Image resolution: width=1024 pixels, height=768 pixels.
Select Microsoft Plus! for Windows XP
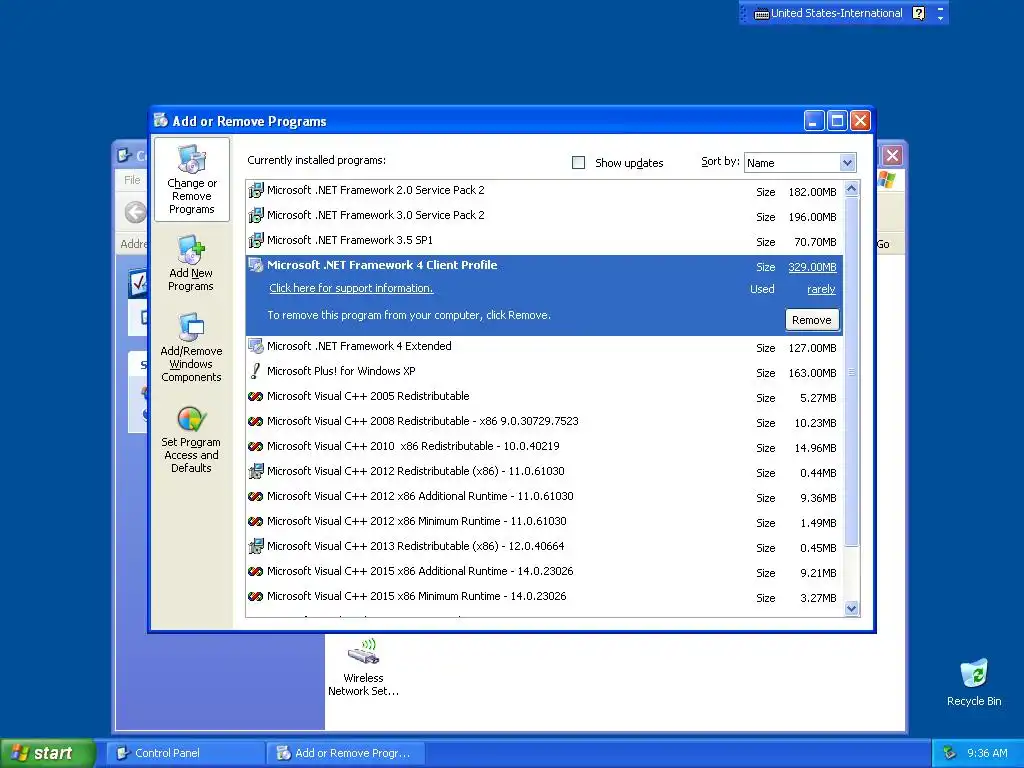tap(545, 372)
